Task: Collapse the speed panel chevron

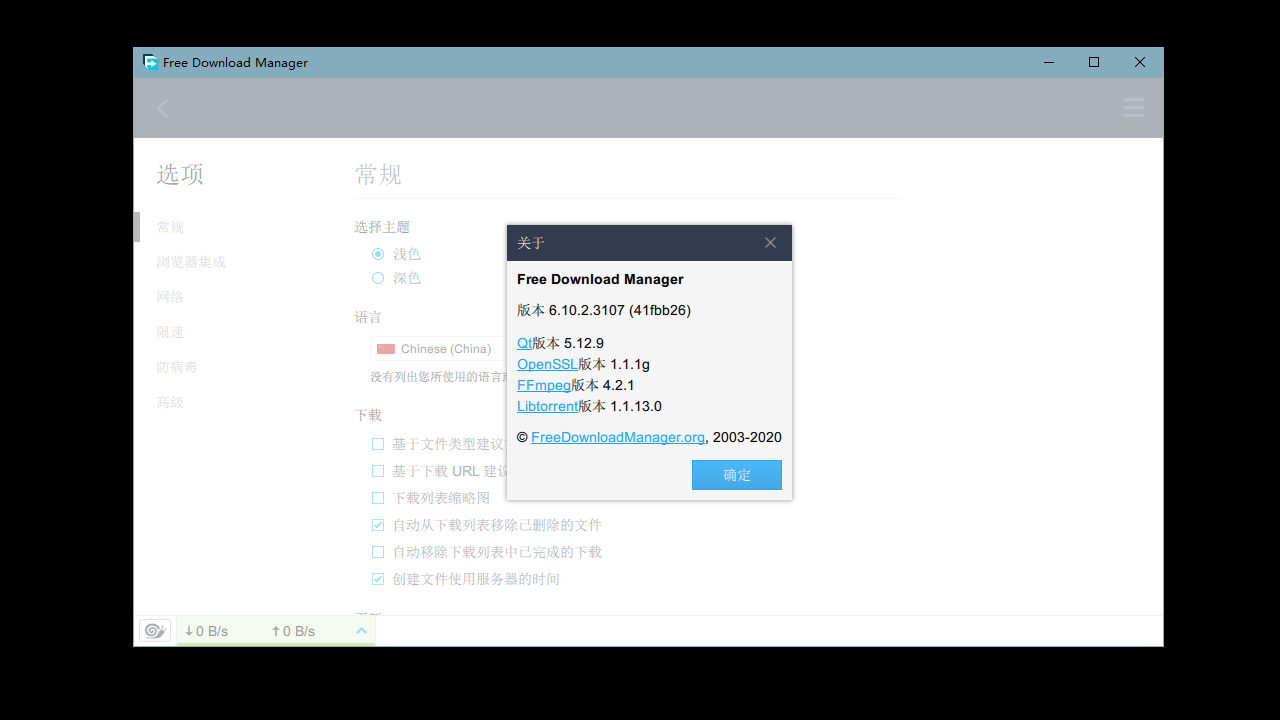Action: click(x=361, y=631)
